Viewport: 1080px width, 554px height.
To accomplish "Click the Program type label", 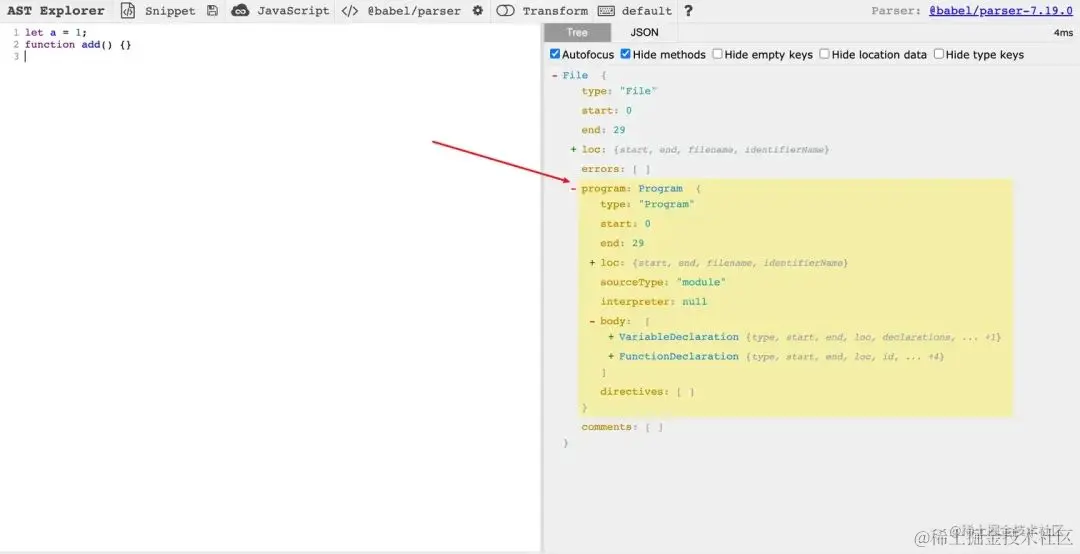I will pos(660,188).
